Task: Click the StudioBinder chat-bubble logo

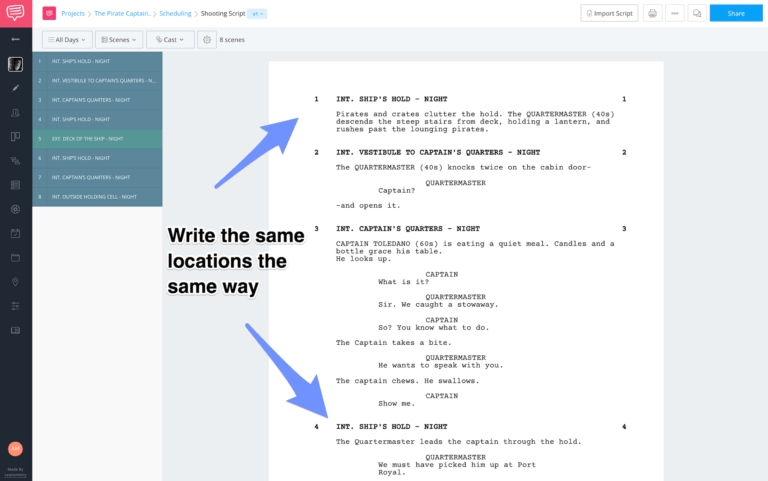Action: [x=15, y=13]
